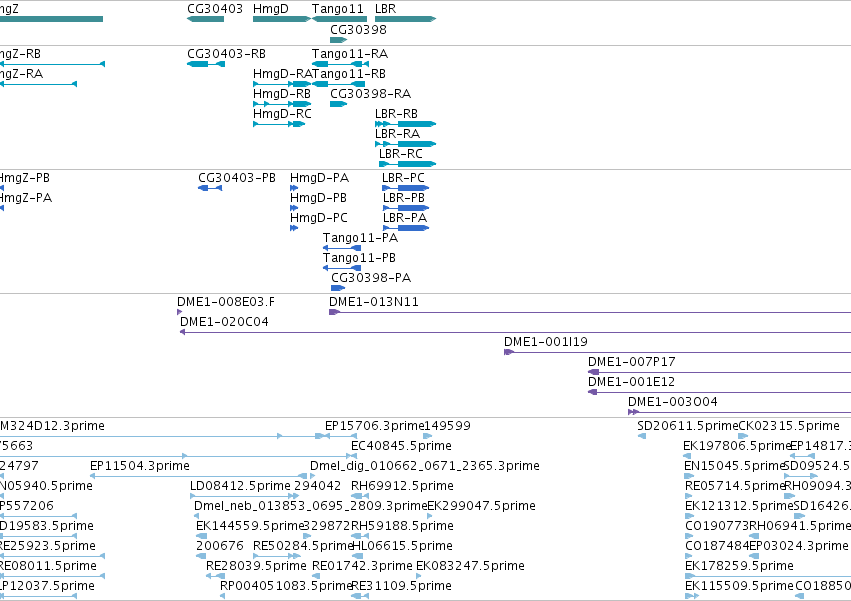
Task: Select the Dmel_dig_010662_0671_2365.3prime label
Action: coord(425,466)
